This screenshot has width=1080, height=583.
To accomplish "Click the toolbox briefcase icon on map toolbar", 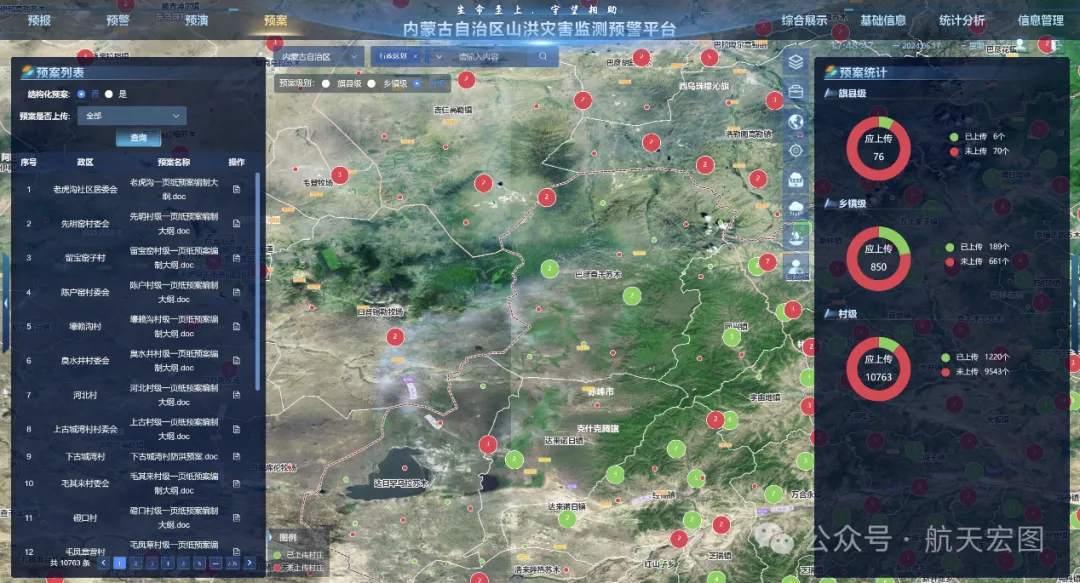I will [x=796, y=91].
